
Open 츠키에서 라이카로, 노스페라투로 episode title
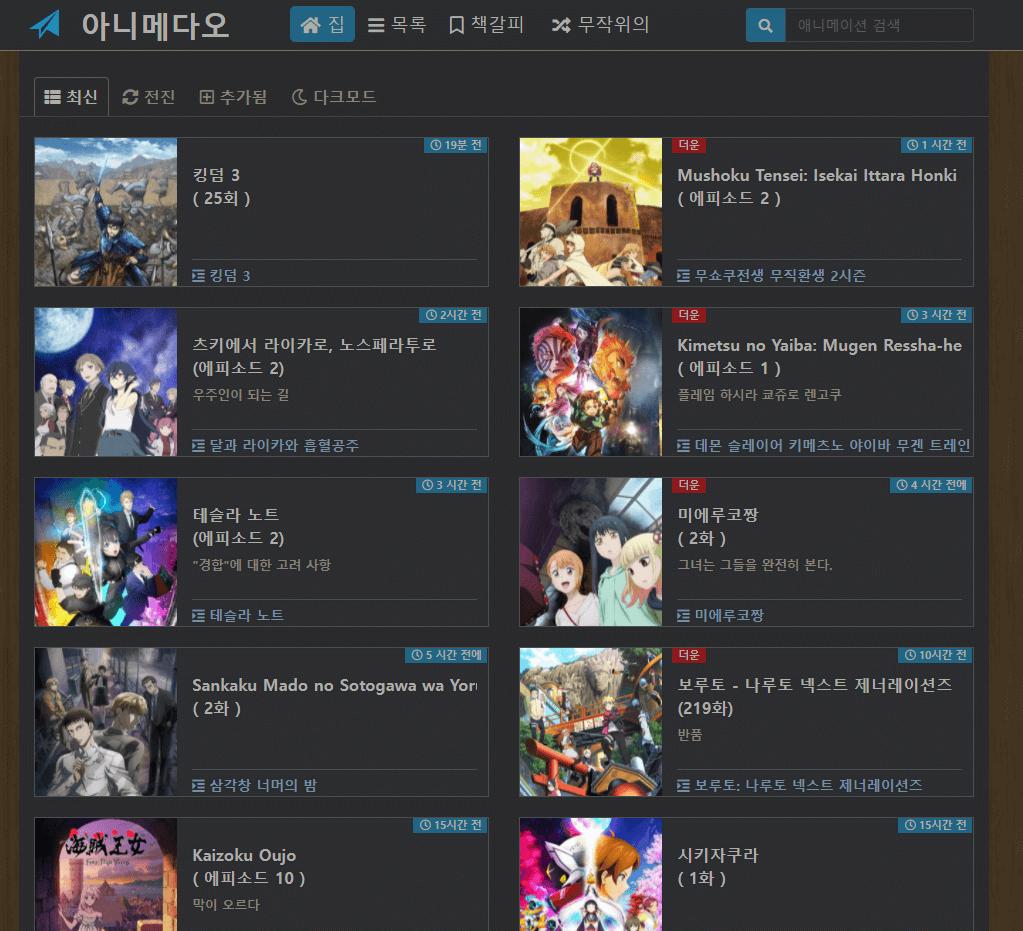click(314, 356)
